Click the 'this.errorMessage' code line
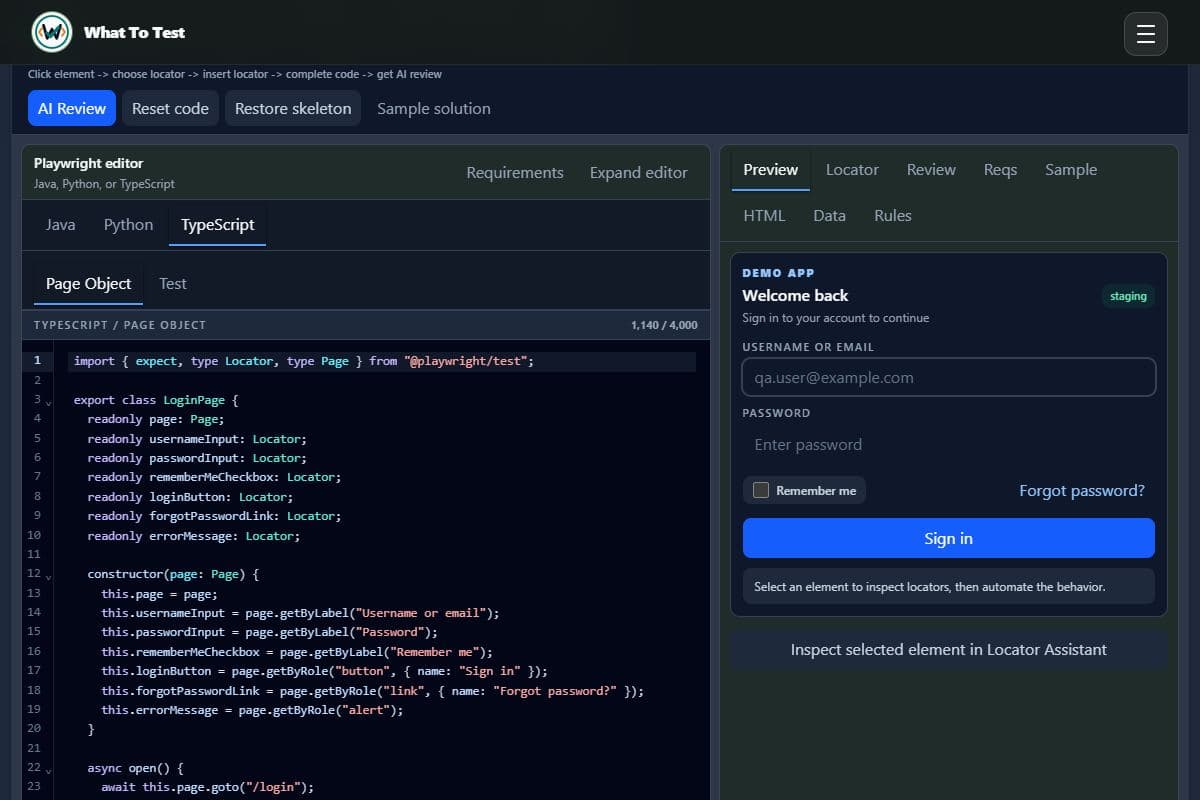This screenshot has width=1200, height=800. pyautogui.click(x=252, y=710)
